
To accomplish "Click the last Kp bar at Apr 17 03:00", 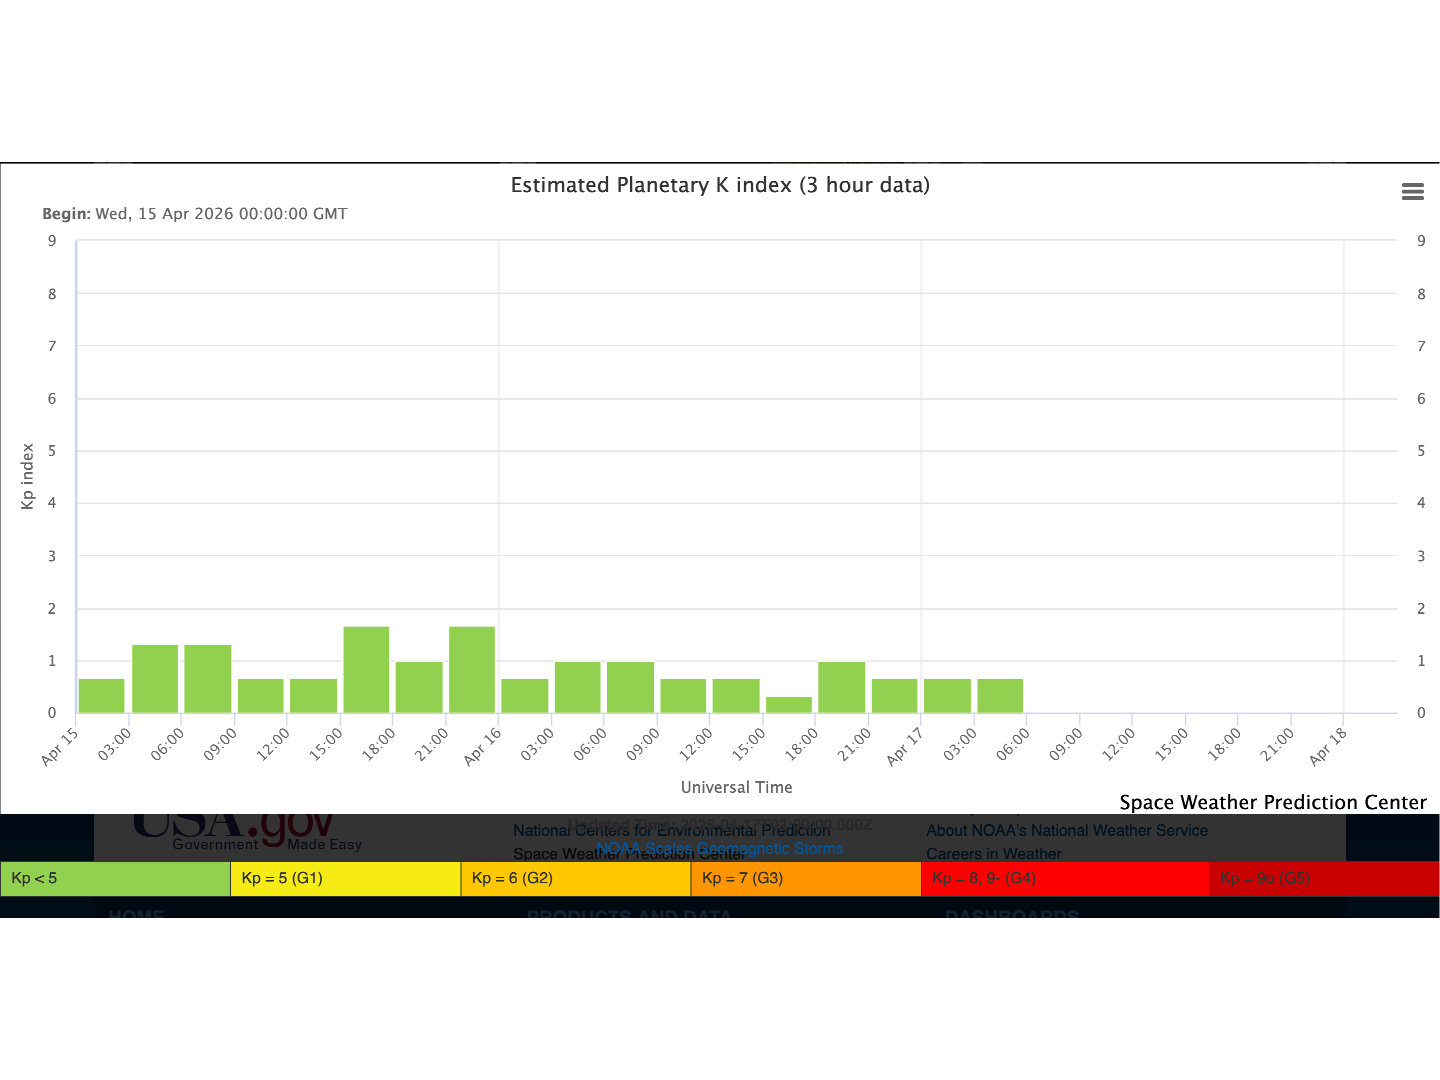I will [x=1000, y=696].
